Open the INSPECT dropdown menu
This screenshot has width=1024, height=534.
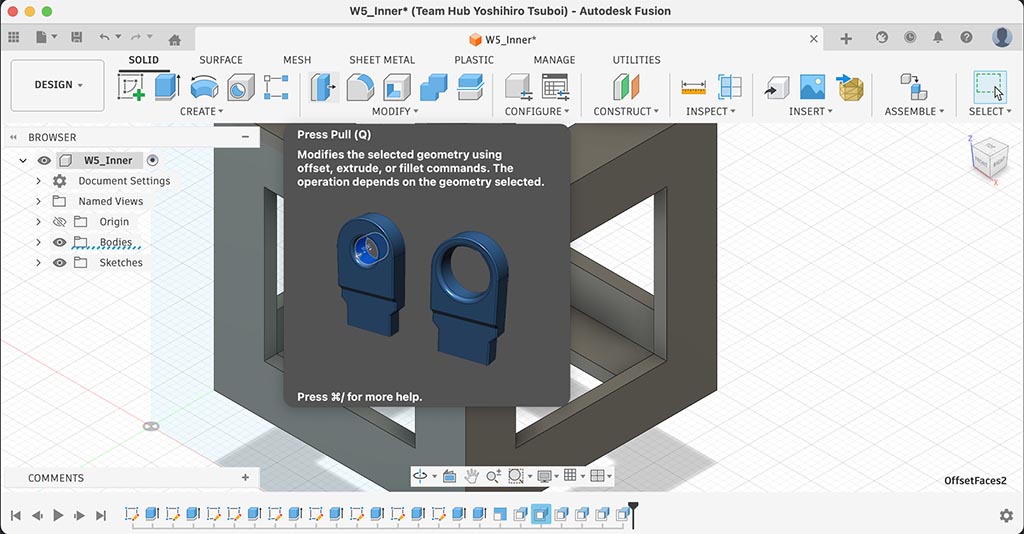[x=711, y=112]
